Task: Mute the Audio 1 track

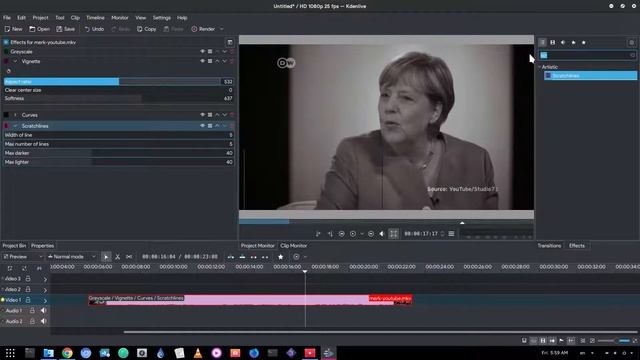Action: (43, 311)
